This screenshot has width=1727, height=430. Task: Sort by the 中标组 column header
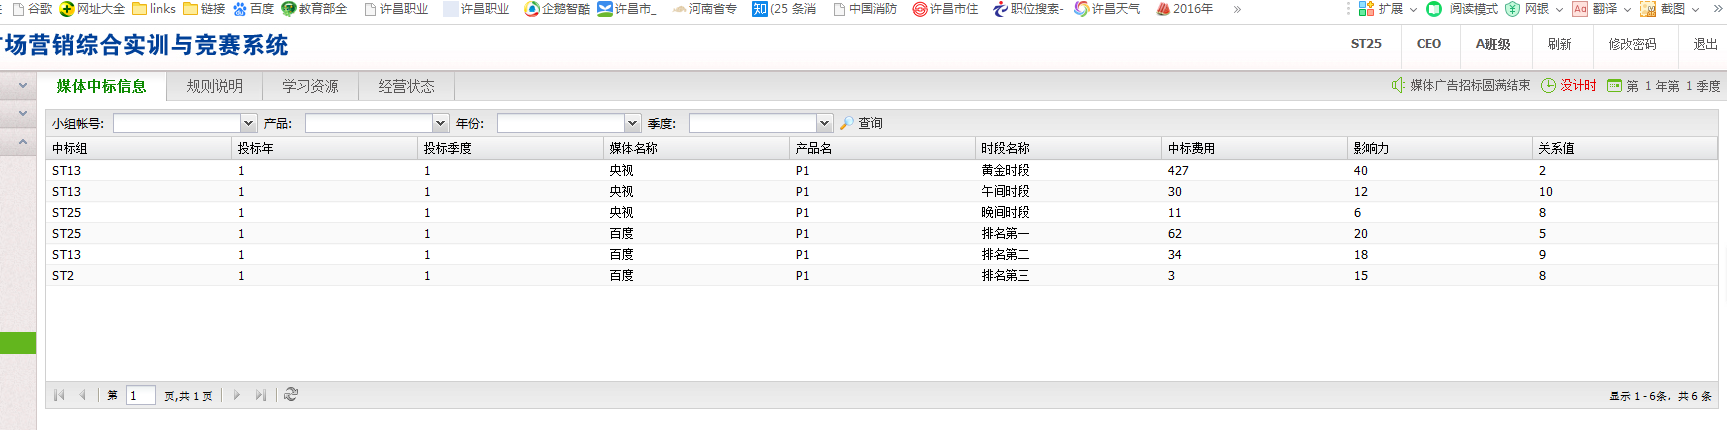(x=138, y=148)
